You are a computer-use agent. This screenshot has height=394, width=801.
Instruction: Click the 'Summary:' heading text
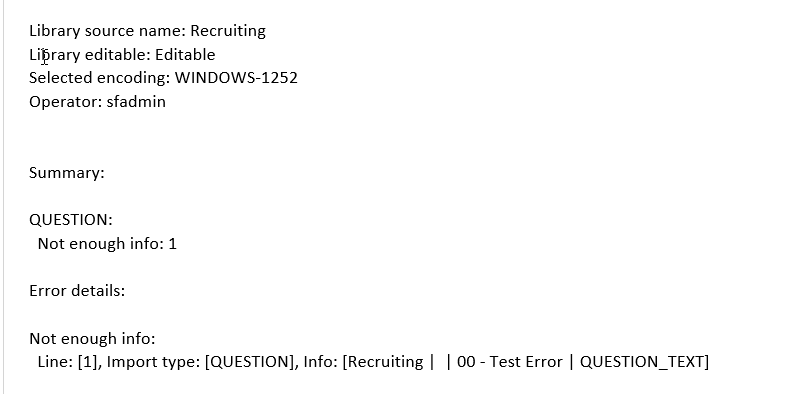(66, 173)
